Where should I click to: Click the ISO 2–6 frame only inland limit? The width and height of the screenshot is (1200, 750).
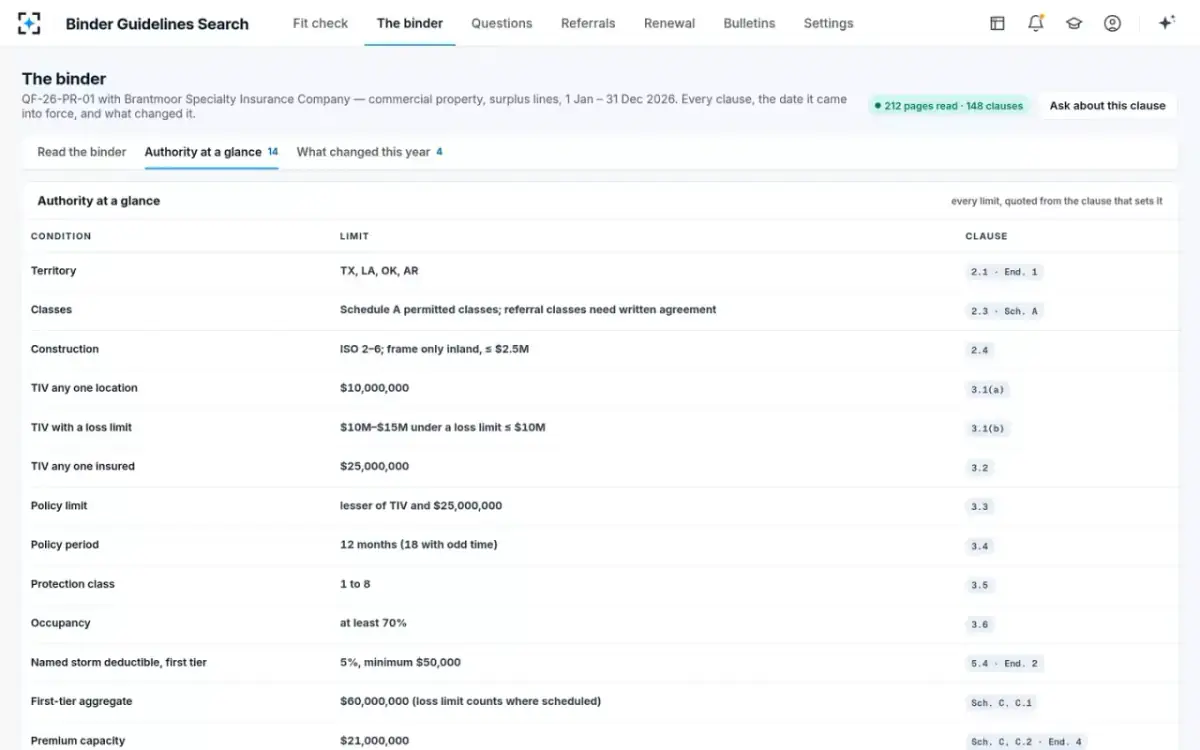[434, 349]
